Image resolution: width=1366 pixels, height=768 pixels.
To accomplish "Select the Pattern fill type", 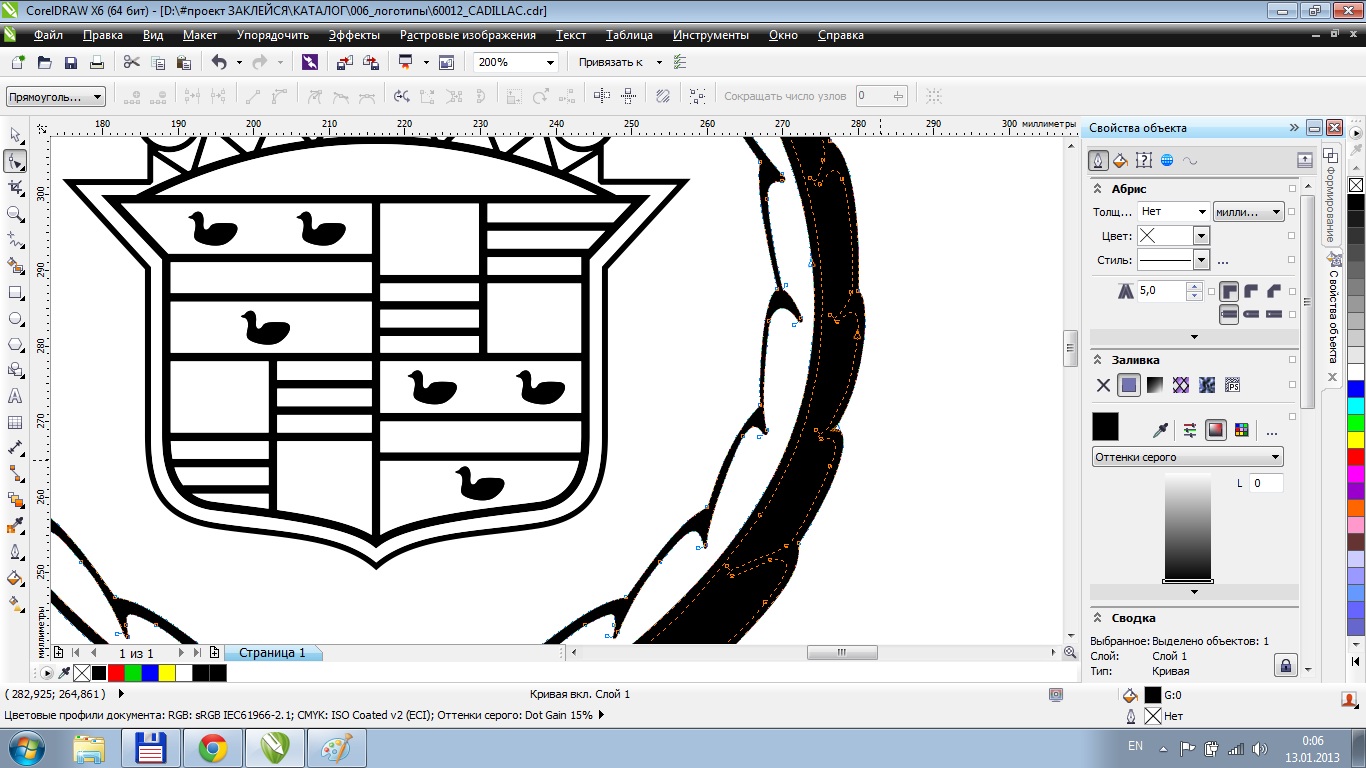I will (x=1181, y=385).
